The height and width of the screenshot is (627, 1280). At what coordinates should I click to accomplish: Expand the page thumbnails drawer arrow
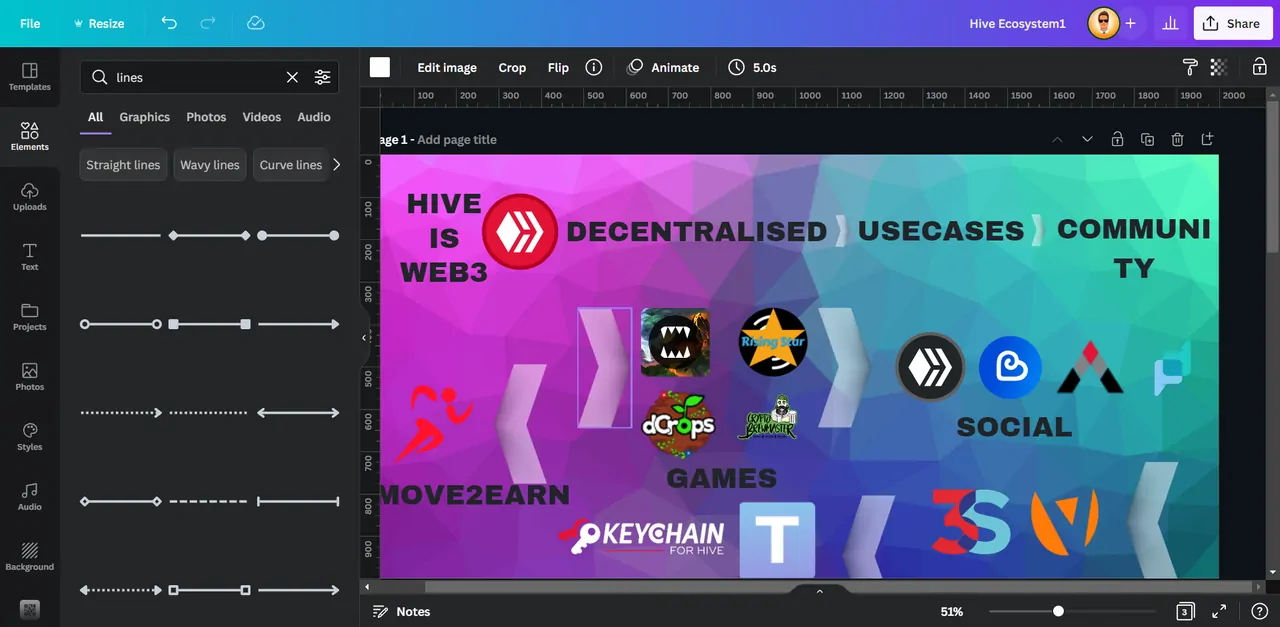click(820, 591)
